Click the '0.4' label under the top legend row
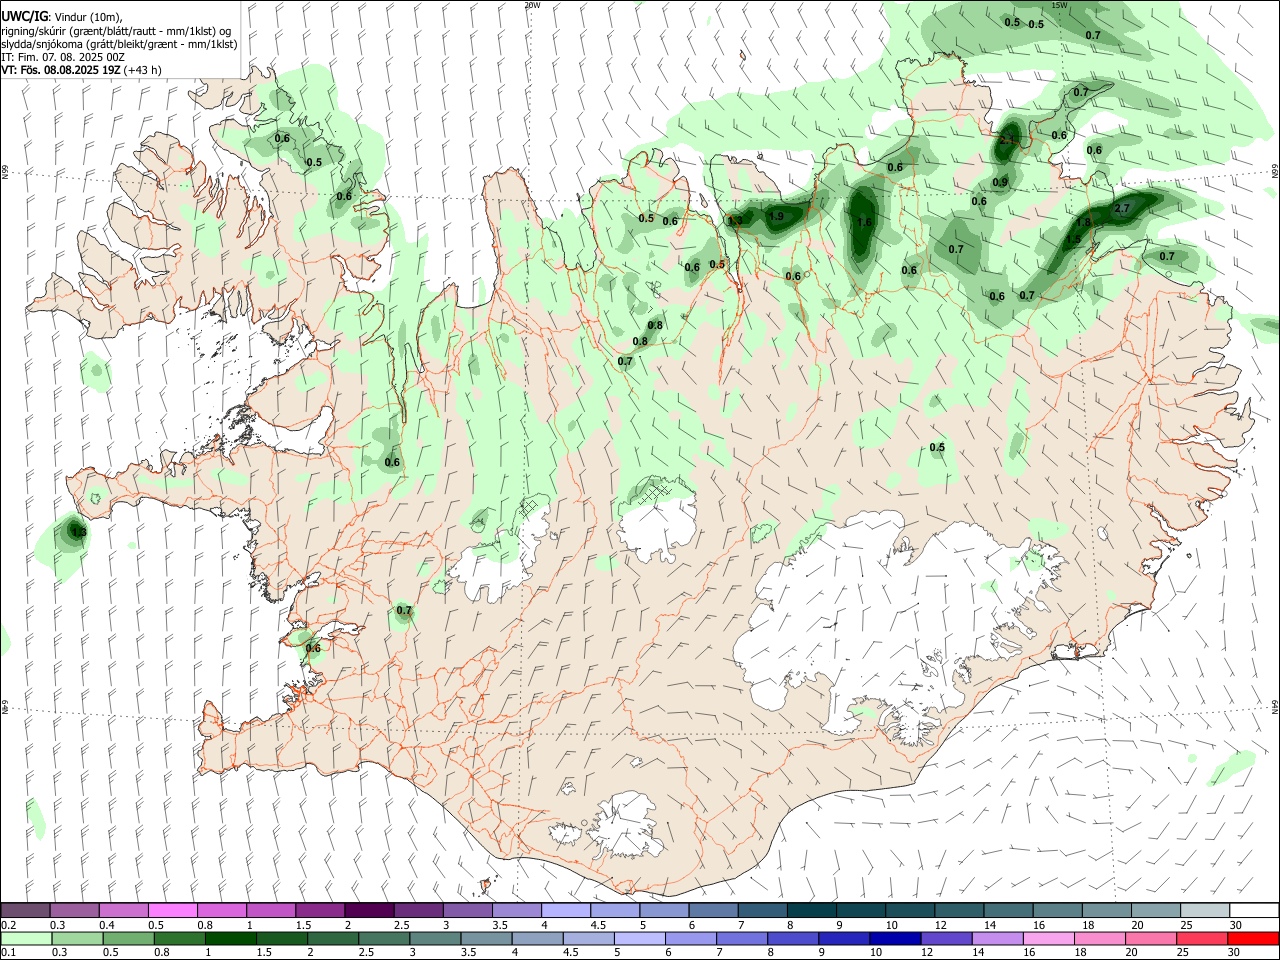Image resolution: width=1280 pixels, height=960 pixels. coord(107,925)
